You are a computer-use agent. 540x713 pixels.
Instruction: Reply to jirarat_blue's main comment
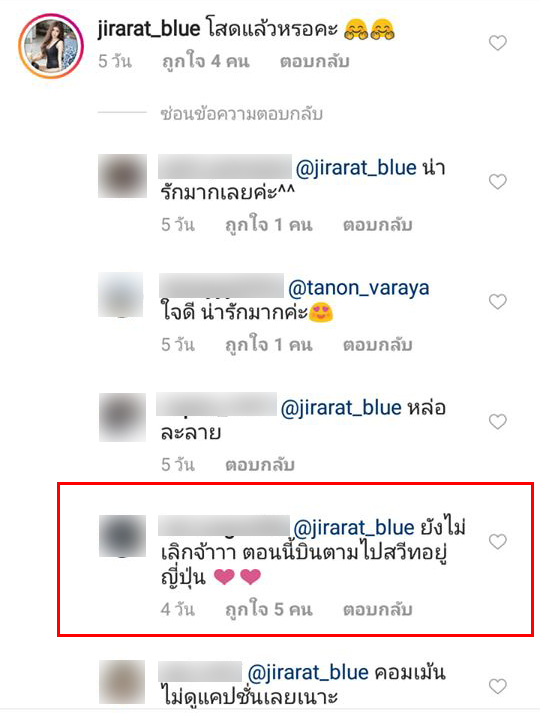coord(314,61)
